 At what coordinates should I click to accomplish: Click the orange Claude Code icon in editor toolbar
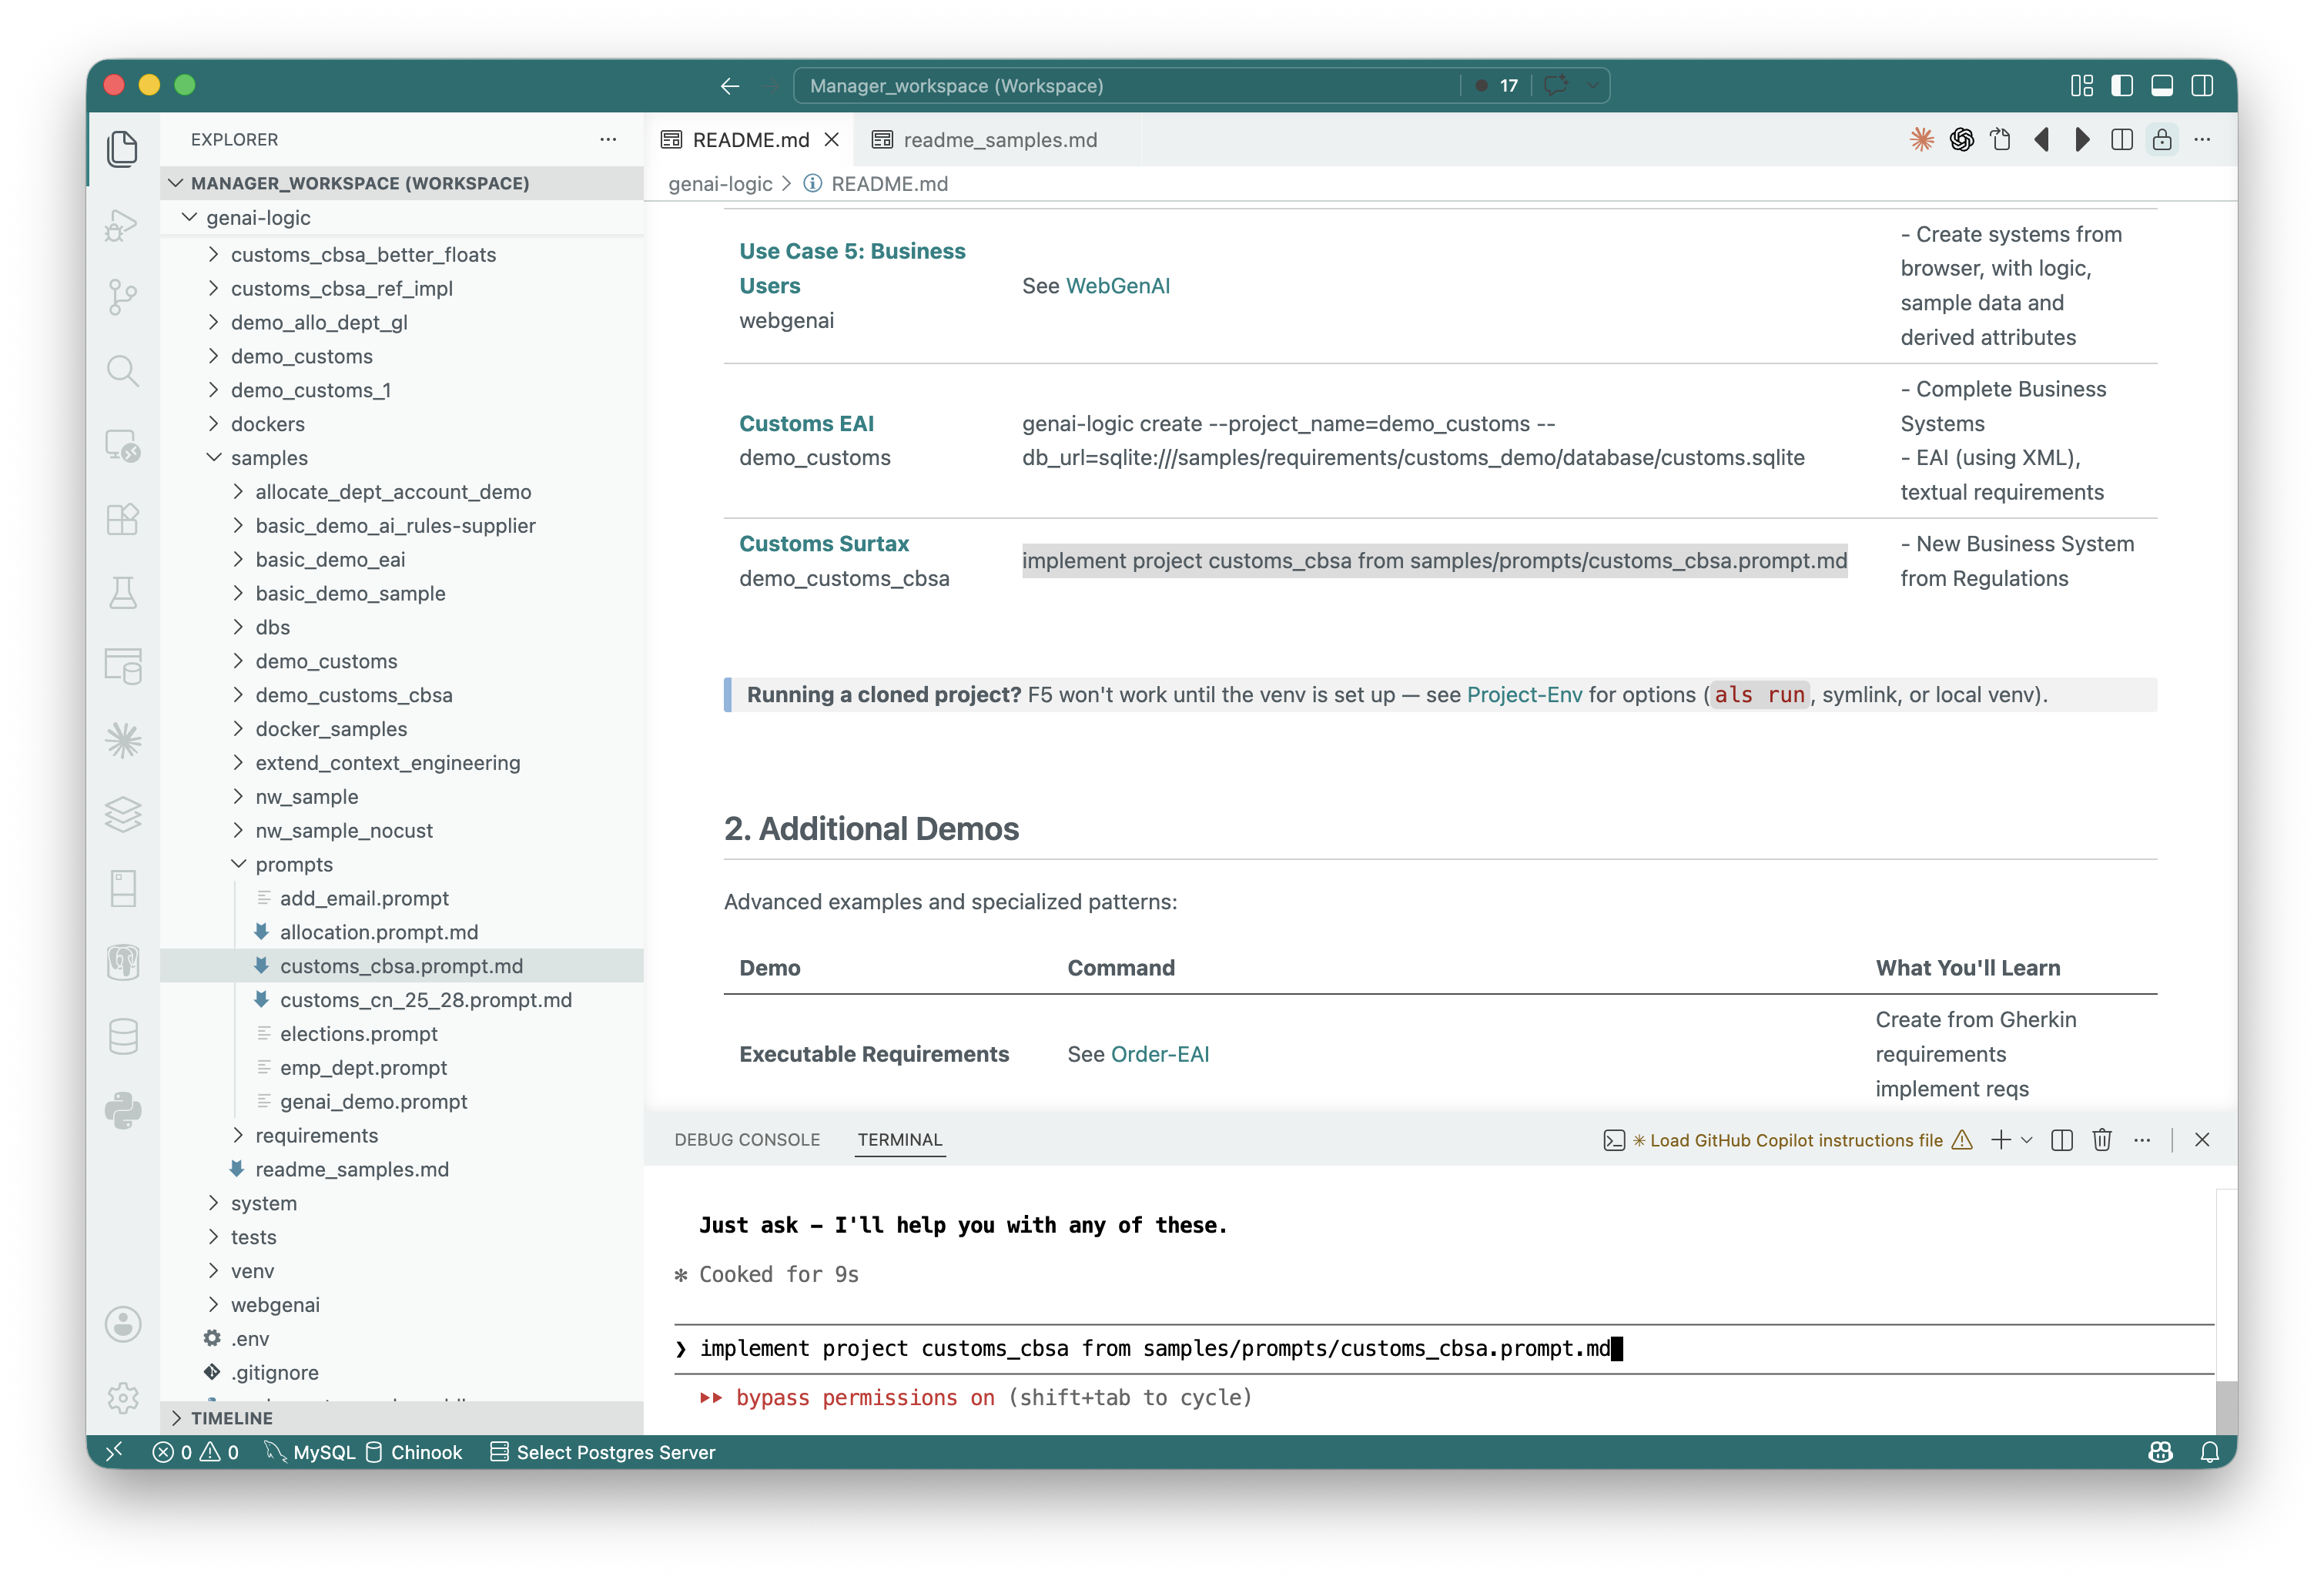[x=1921, y=140]
